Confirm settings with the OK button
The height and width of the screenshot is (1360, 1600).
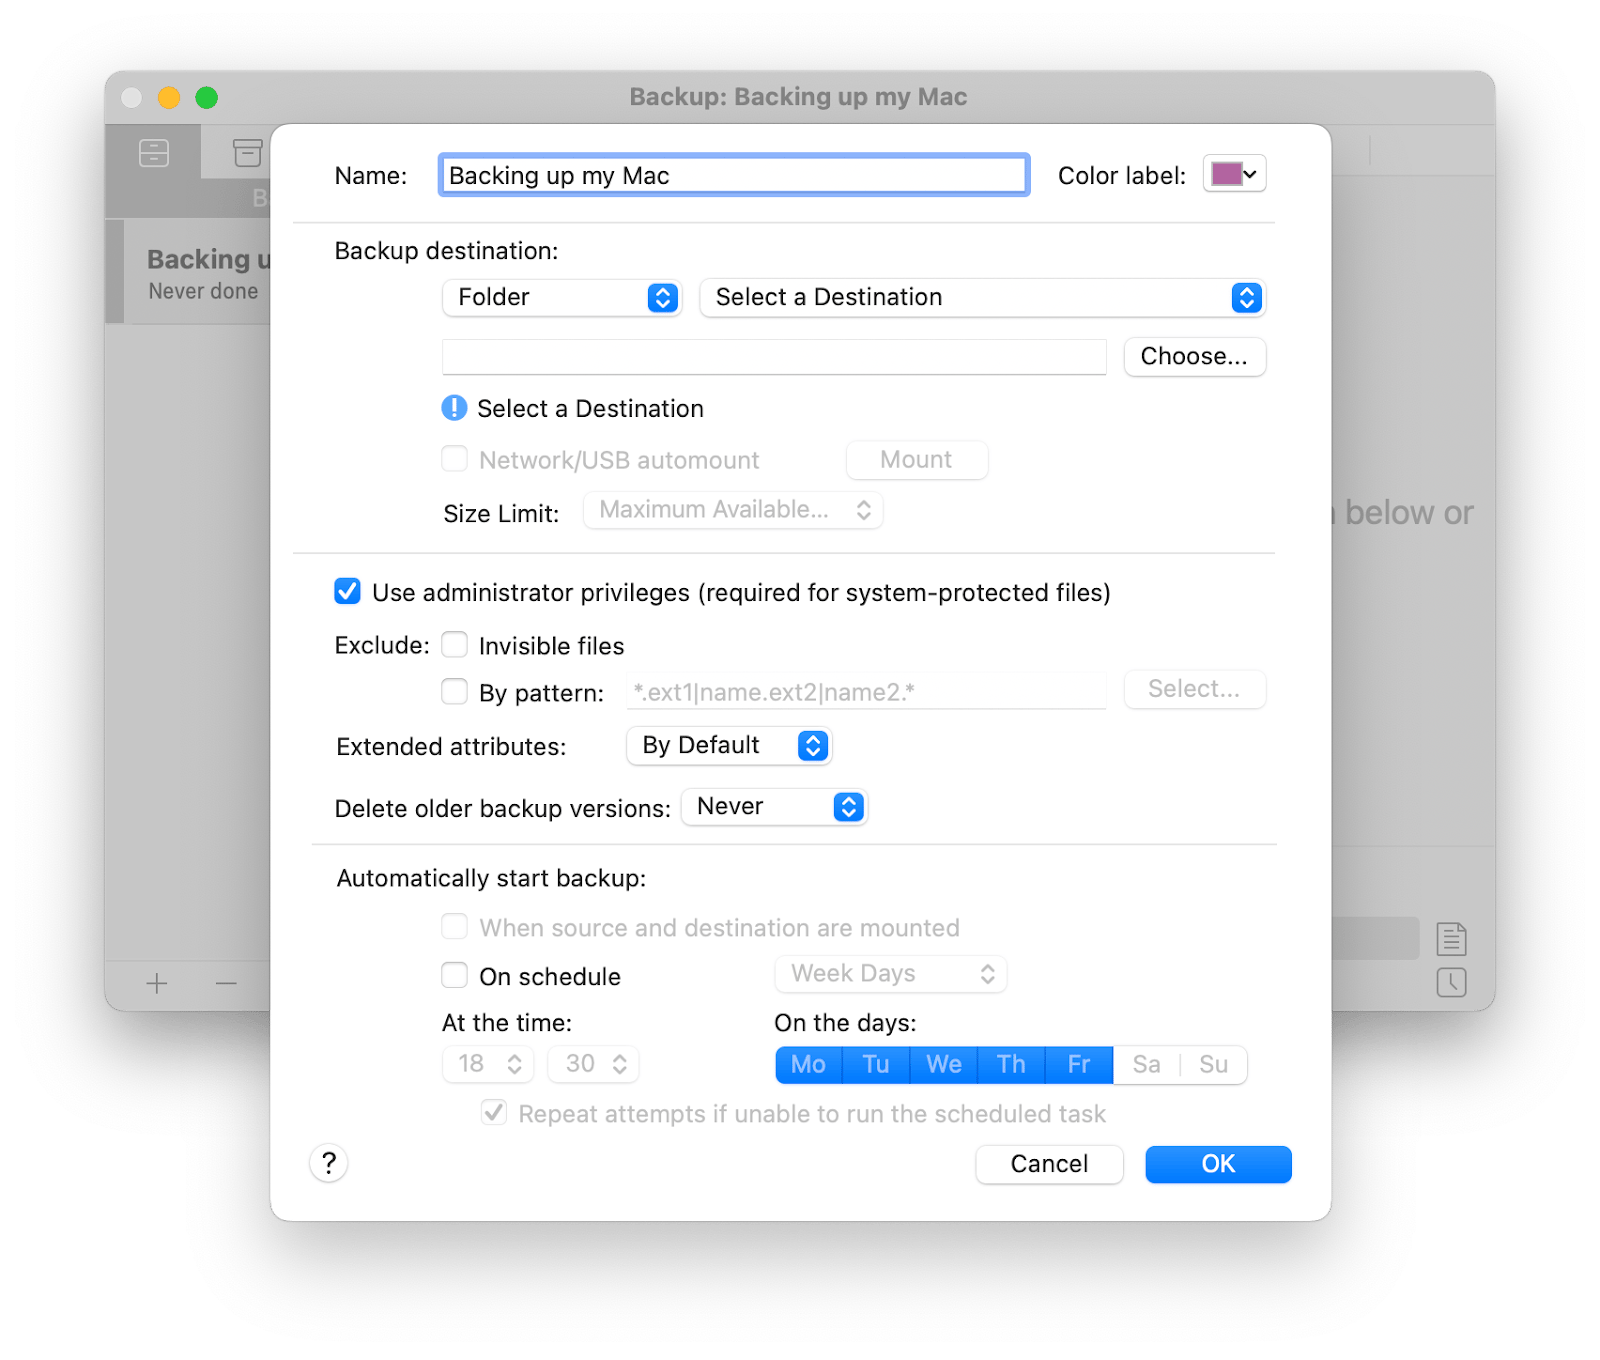pyautogui.click(x=1218, y=1164)
